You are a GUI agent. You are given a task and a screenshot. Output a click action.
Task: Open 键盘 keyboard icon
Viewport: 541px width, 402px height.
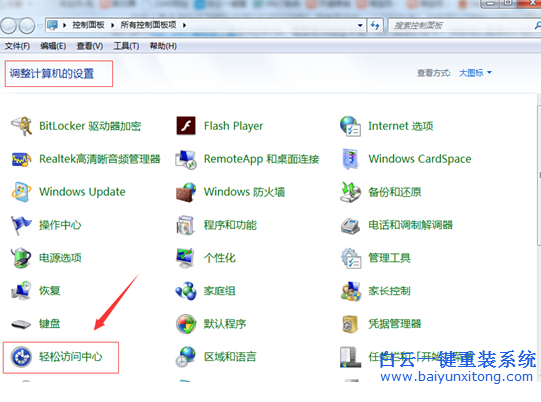[21, 324]
